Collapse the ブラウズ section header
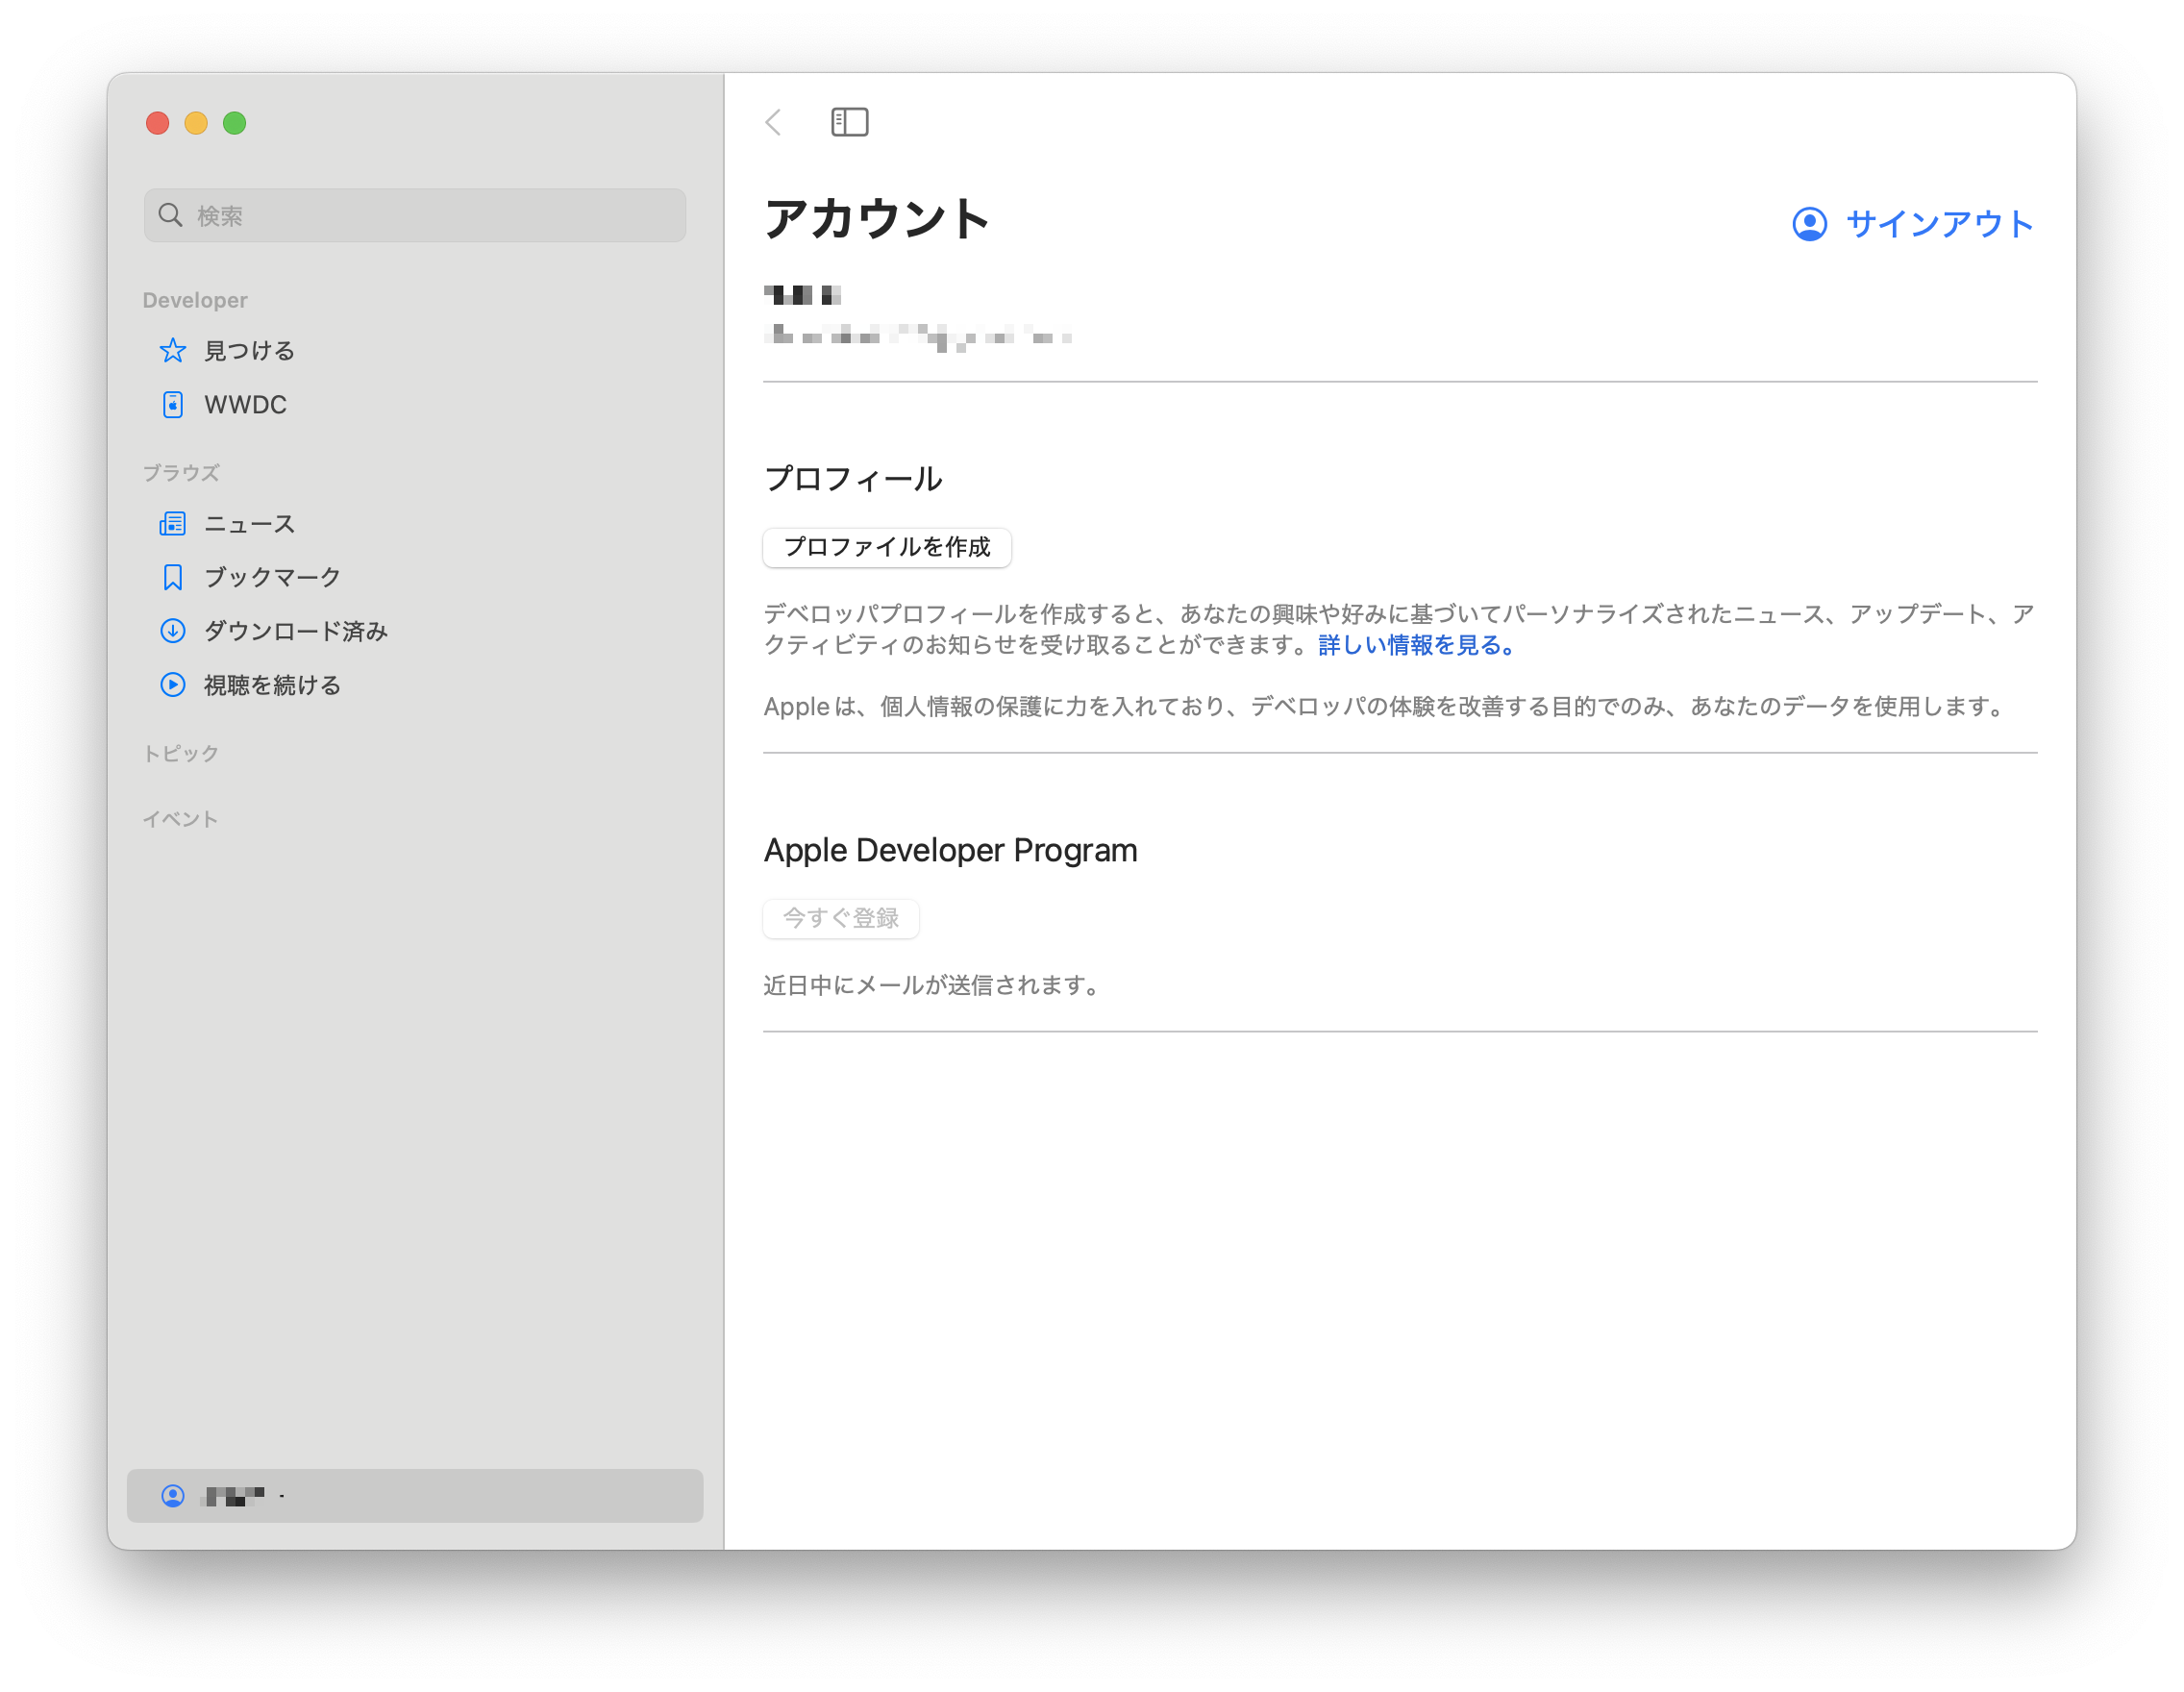 tap(181, 473)
